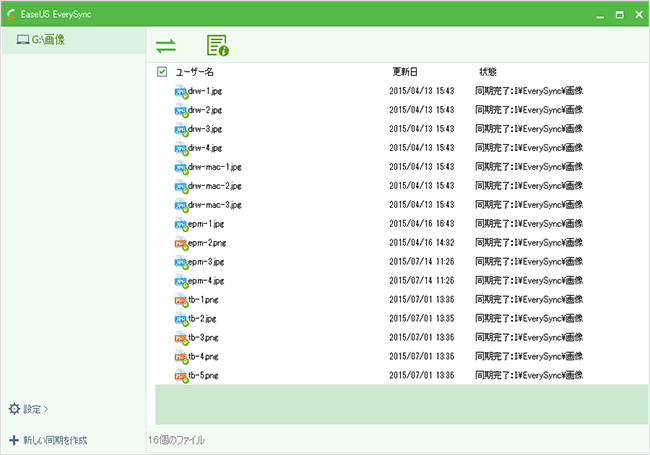Select file name drw-3.jpg
Screen dimensions: 650x455
coord(205,129)
